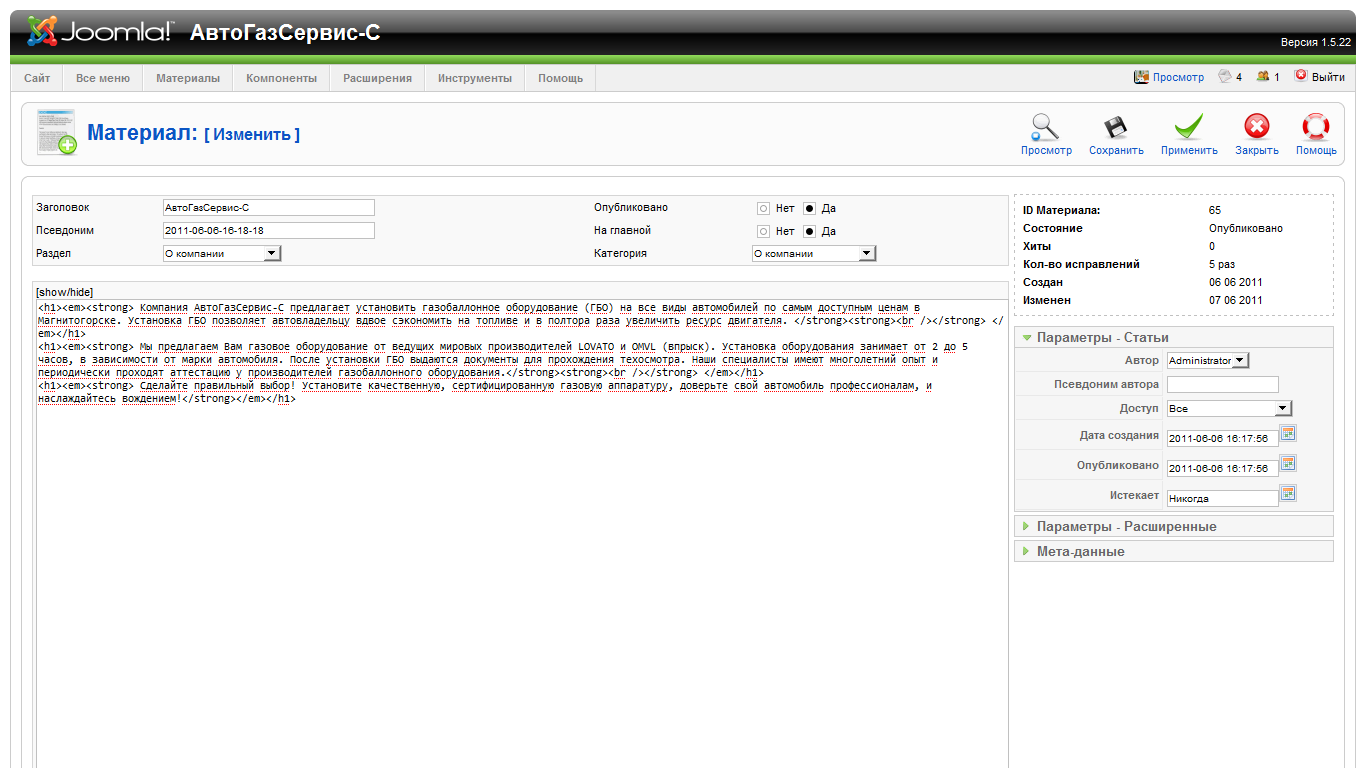This screenshot has width=1366, height=768.
Task: Click the messages icon showing 4
Action: point(1224,76)
